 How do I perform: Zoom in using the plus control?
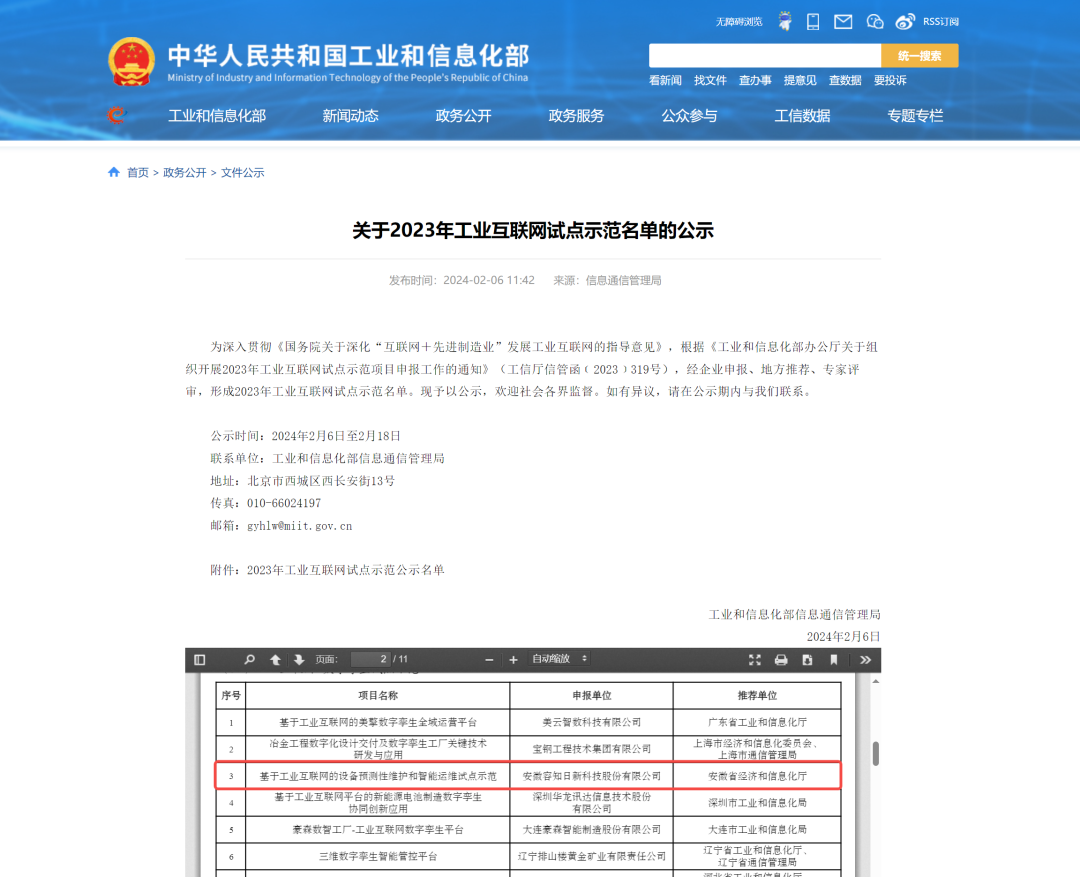pyautogui.click(x=513, y=659)
